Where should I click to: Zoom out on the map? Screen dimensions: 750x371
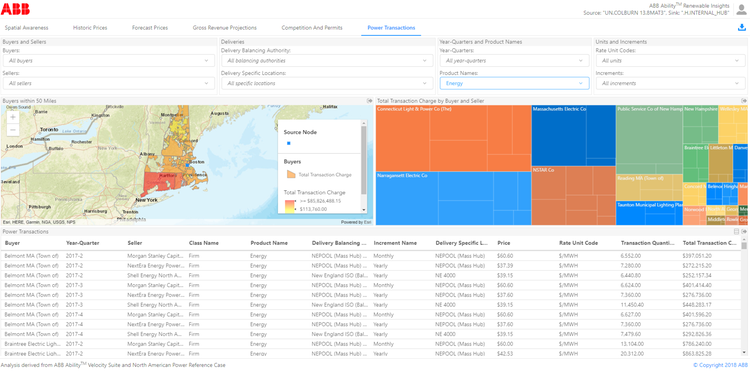point(12,130)
